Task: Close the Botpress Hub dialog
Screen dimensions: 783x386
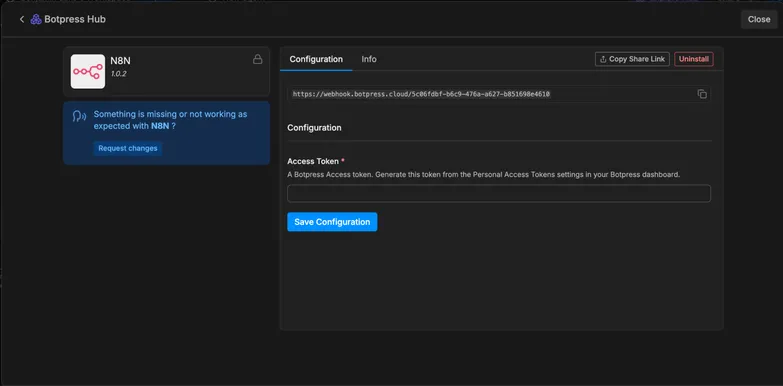Action: pyautogui.click(x=759, y=19)
